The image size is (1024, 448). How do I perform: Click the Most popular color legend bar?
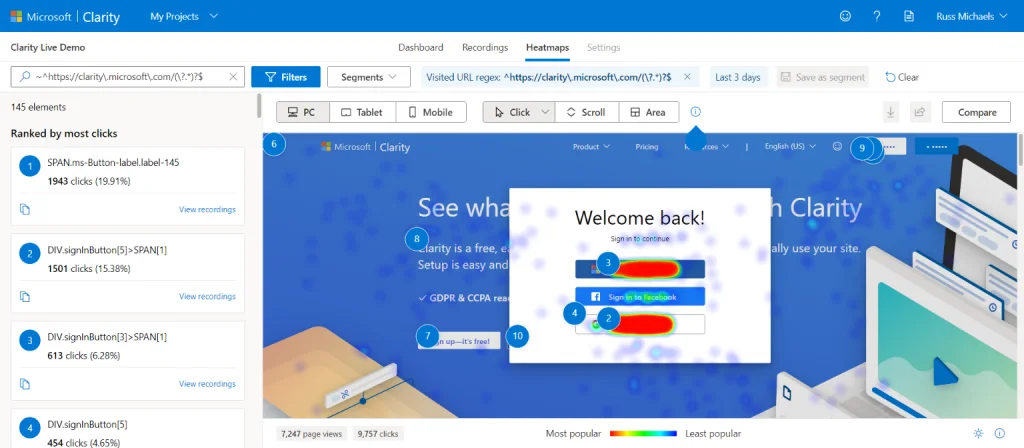(x=643, y=434)
